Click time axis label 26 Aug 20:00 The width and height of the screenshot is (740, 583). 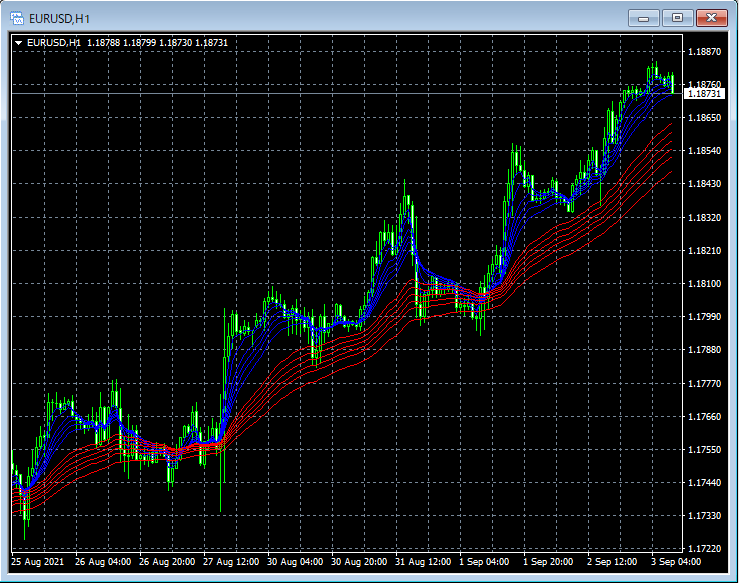pos(167,562)
